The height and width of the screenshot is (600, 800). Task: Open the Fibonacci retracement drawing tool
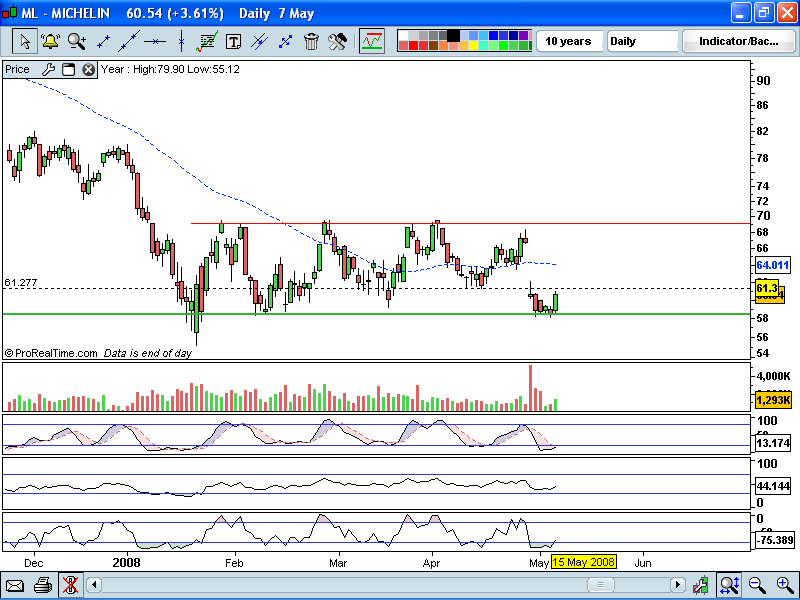(207, 41)
